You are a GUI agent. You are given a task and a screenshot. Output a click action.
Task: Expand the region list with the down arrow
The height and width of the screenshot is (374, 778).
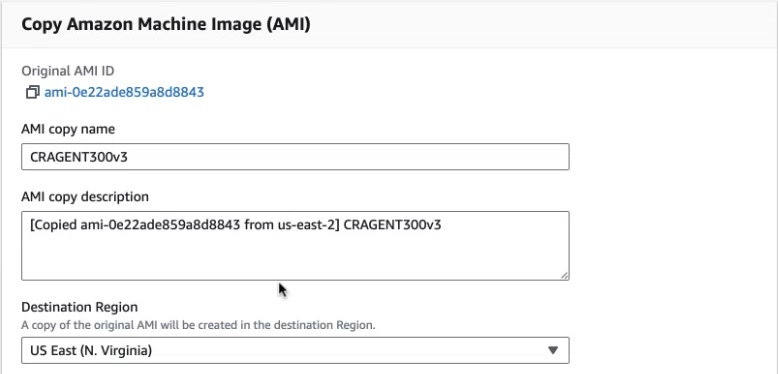[x=553, y=350]
